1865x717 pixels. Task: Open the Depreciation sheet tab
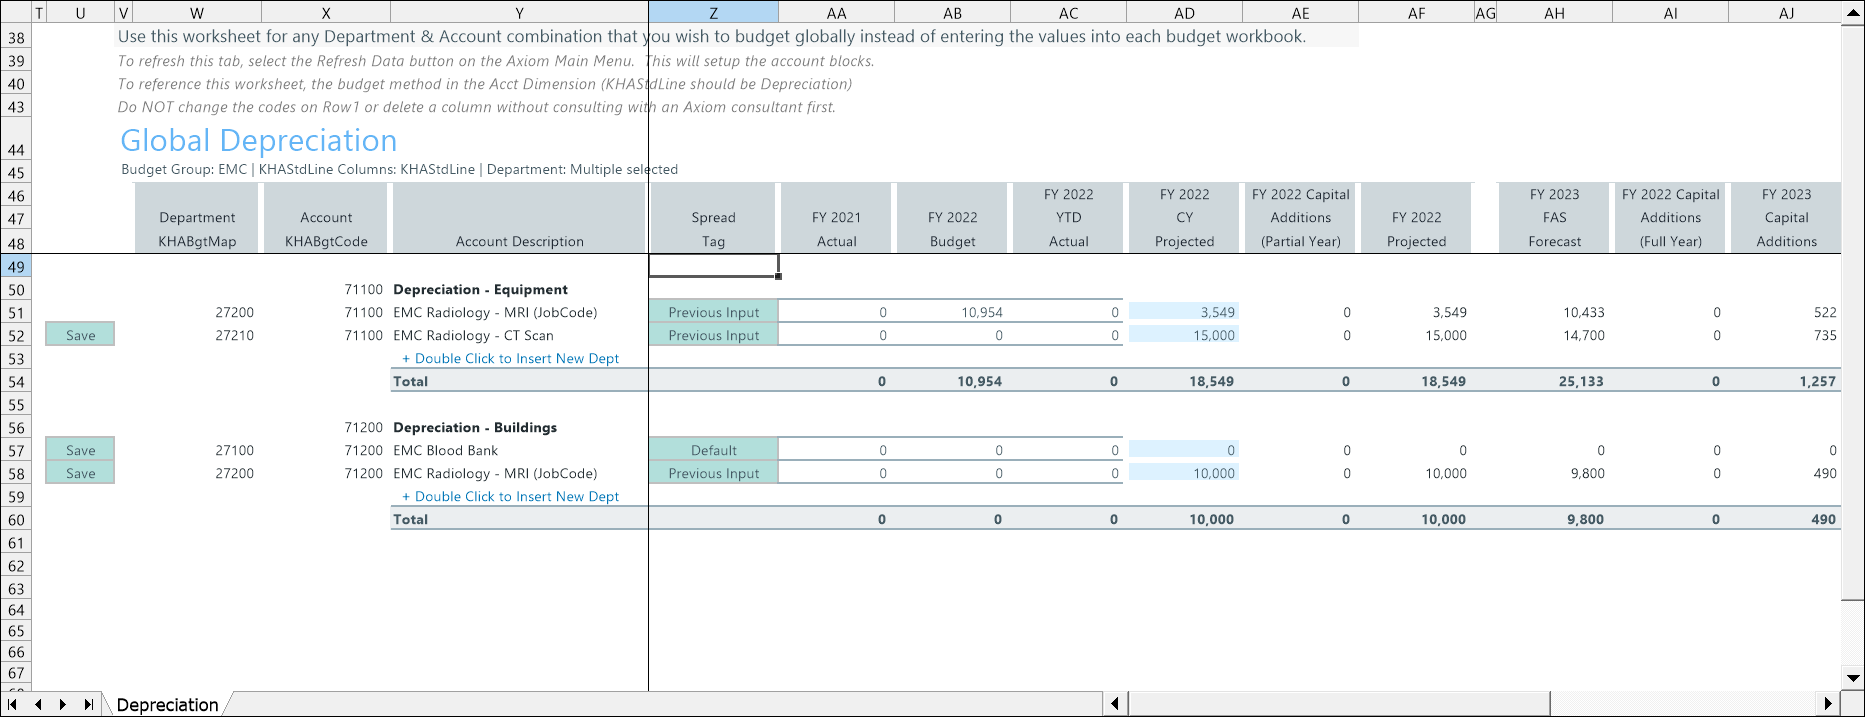pos(167,705)
